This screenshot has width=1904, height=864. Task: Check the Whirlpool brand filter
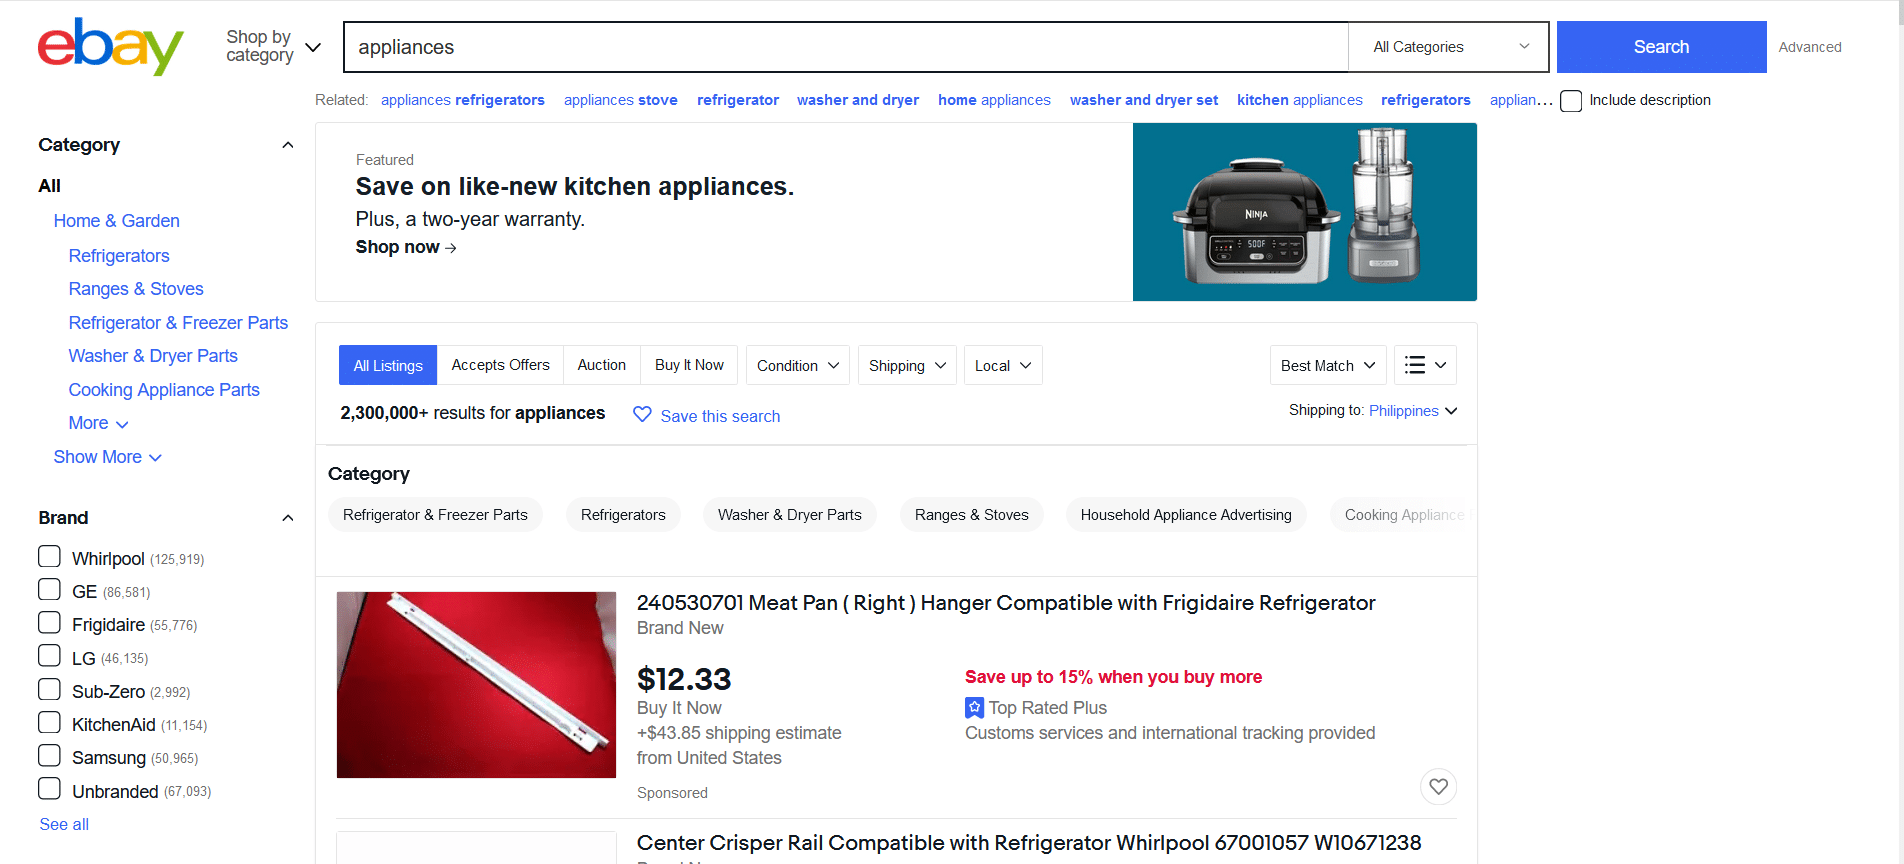click(49, 556)
